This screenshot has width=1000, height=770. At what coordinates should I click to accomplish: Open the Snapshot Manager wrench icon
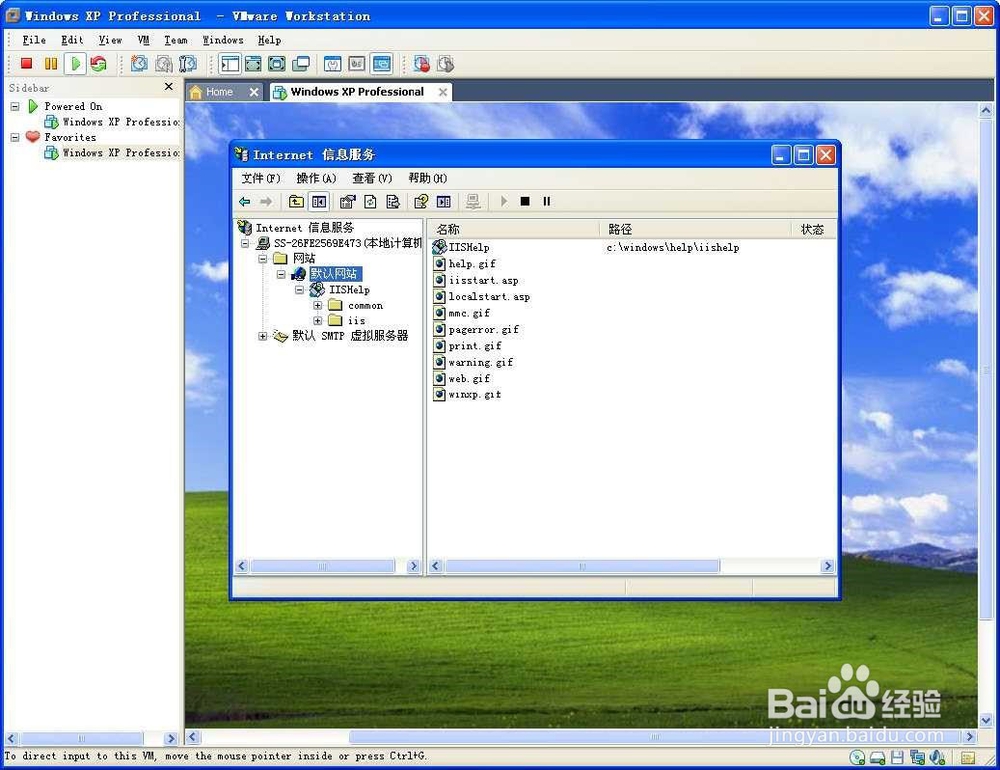pos(188,63)
